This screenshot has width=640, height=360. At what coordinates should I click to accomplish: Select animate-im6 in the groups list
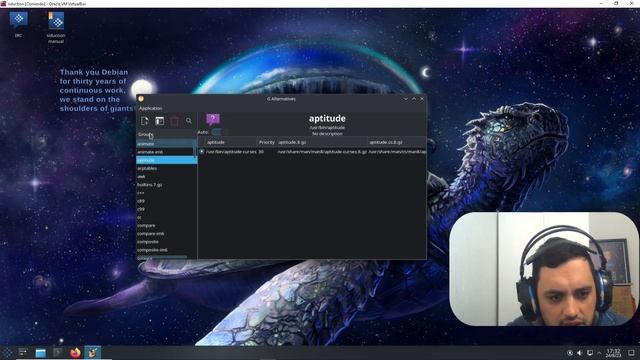coord(167,152)
